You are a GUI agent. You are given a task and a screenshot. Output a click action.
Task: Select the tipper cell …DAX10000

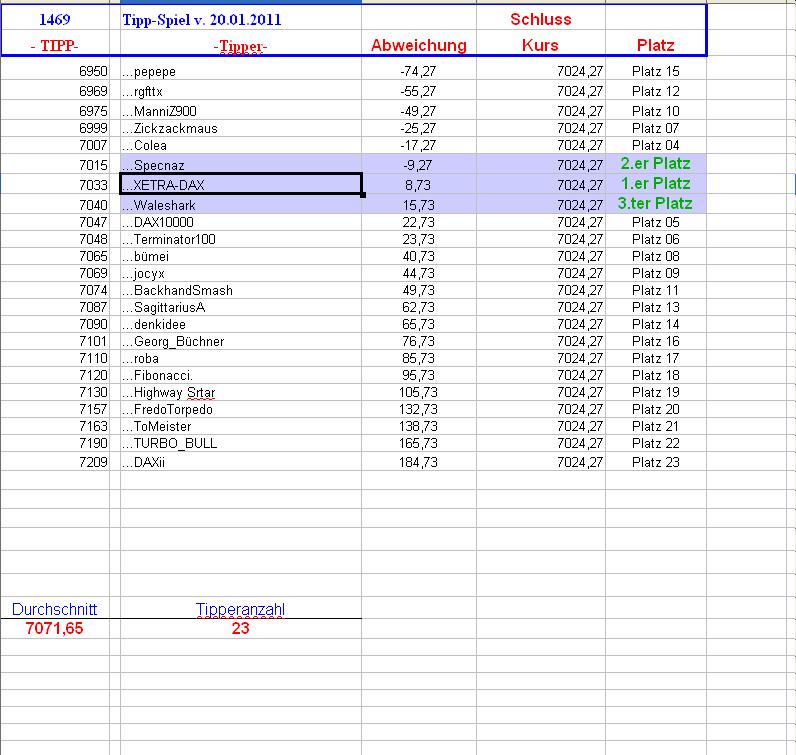[x=241, y=222]
